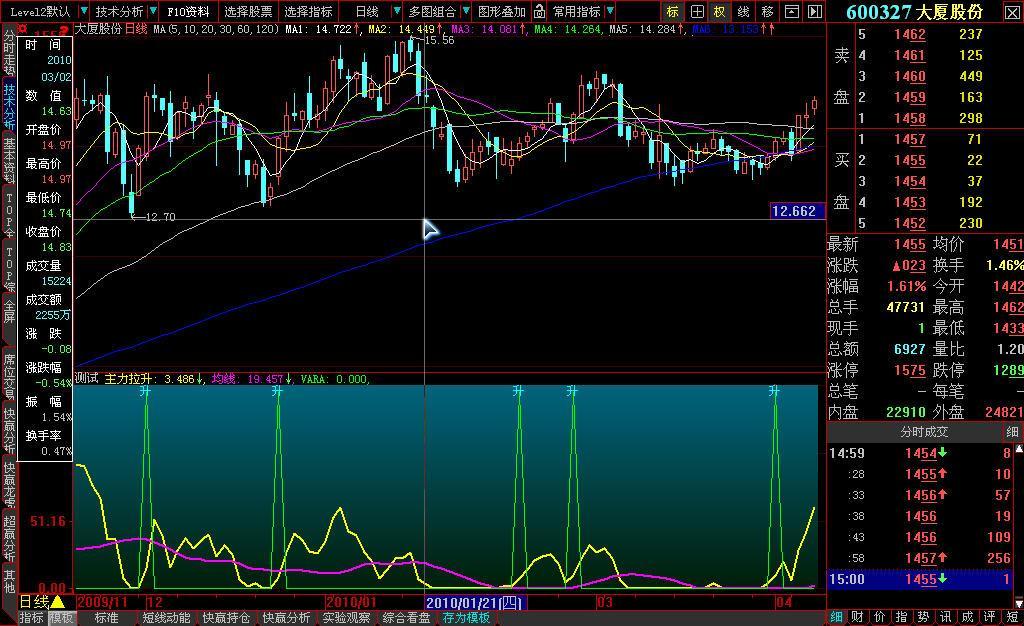Open the Level2默认 dropdown
The height and width of the screenshot is (626, 1024).
click(x=46, y=12)
